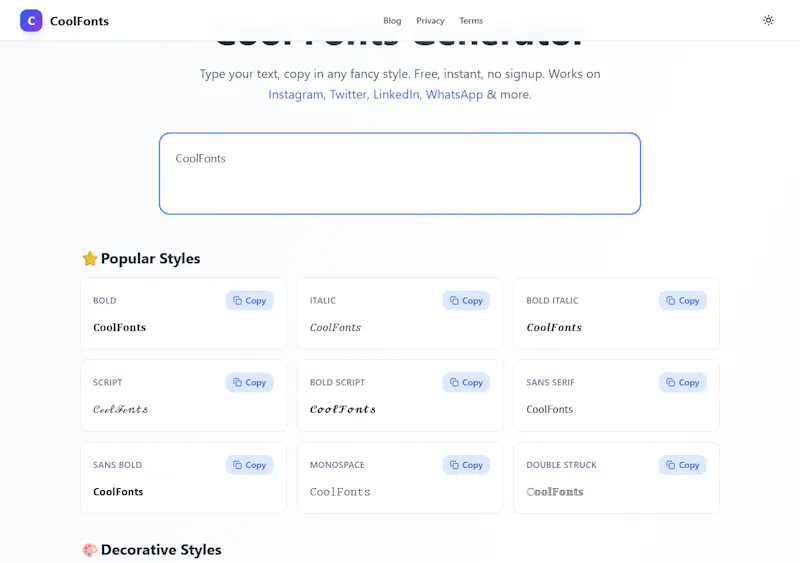Select the Double Struck CoolFonts preview text
Image resolution: width=800 pixels, height=563 pixels.
click(x=555, y=492)
